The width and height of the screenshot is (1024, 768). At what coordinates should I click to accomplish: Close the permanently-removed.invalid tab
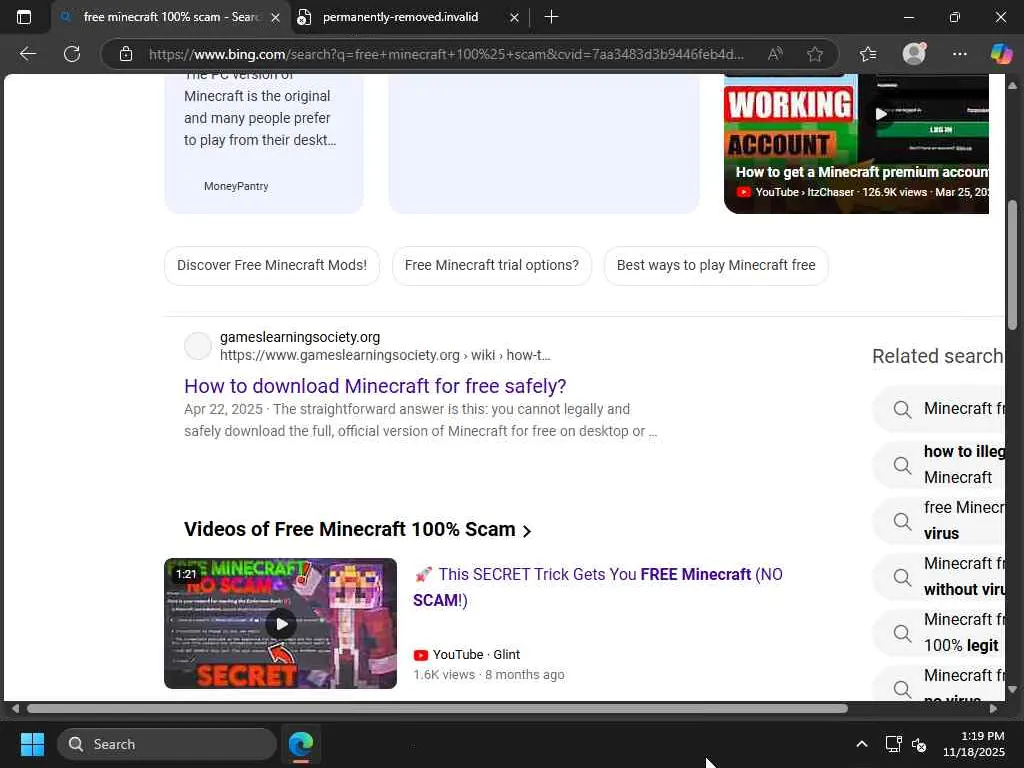(x=514, y=18)
